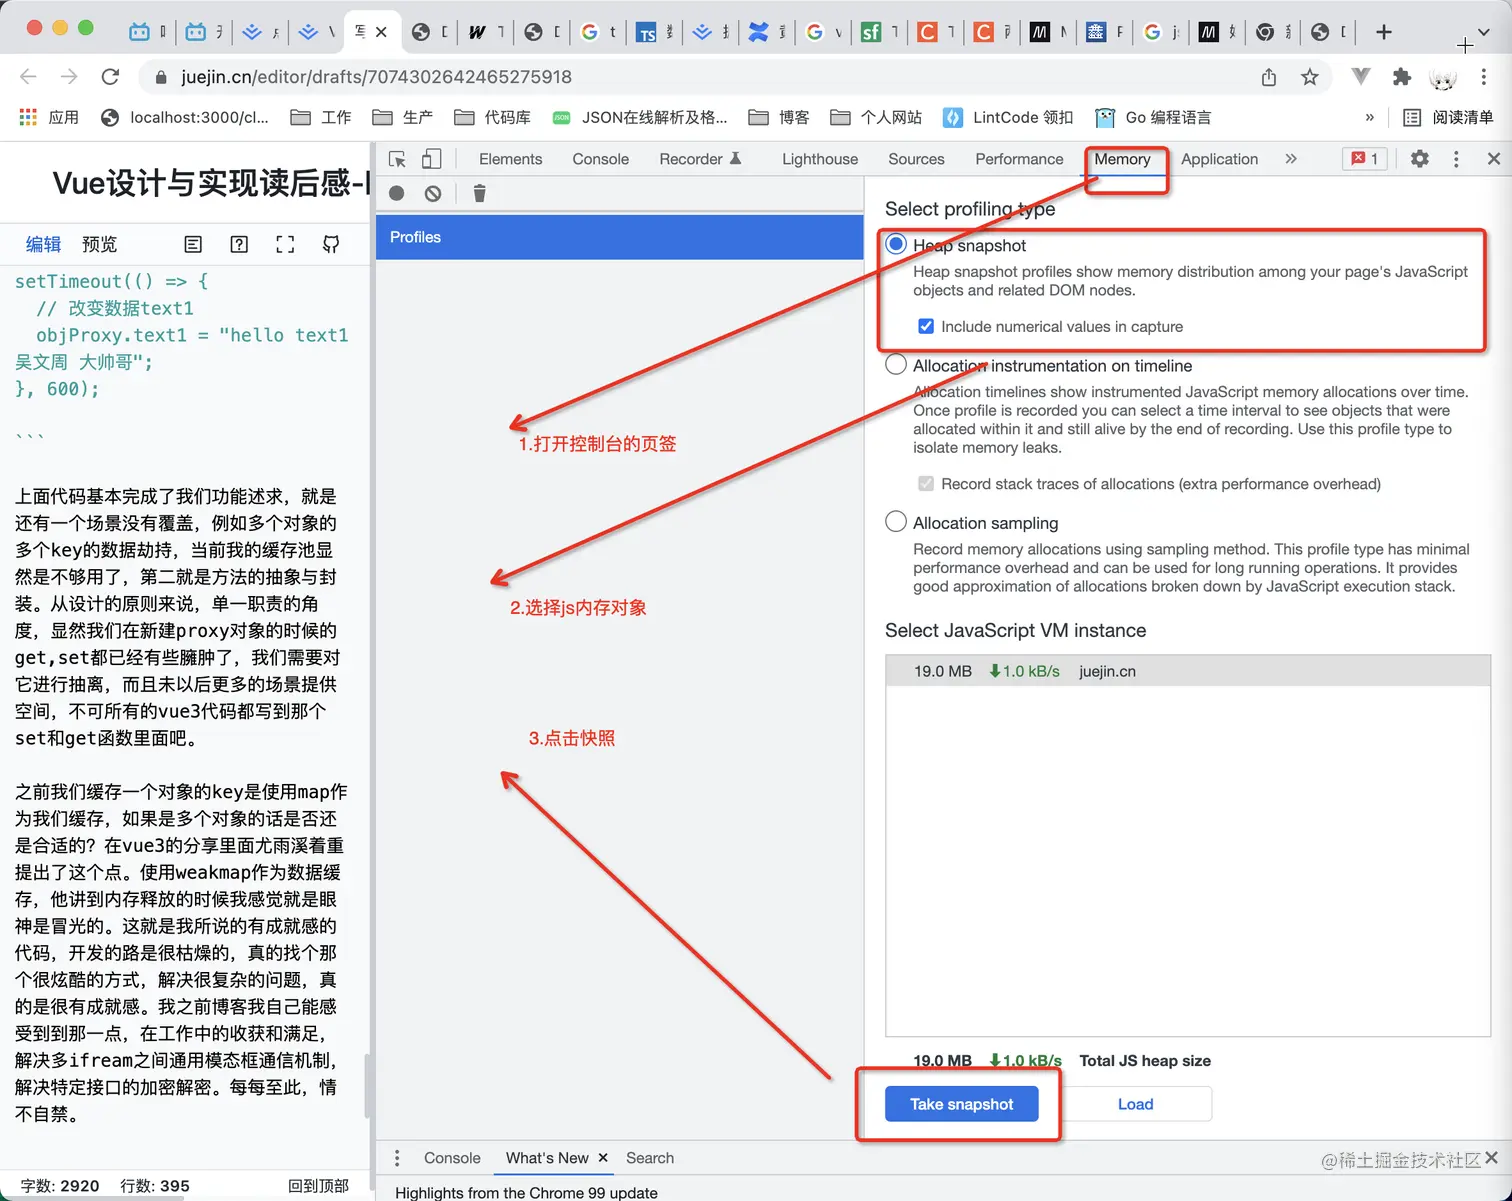
Task: Select the Heap snapshot radio button
Action: tap(896, 244)
